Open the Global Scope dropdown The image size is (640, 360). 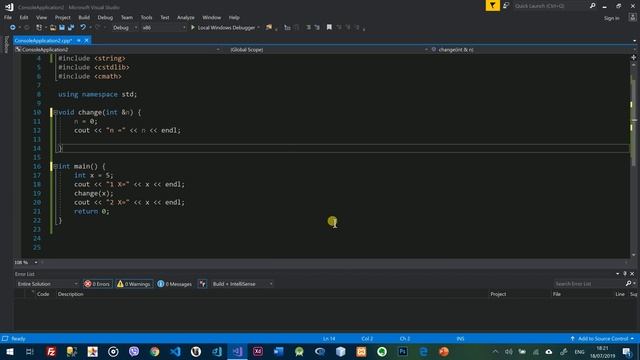[x=329, y=49]
